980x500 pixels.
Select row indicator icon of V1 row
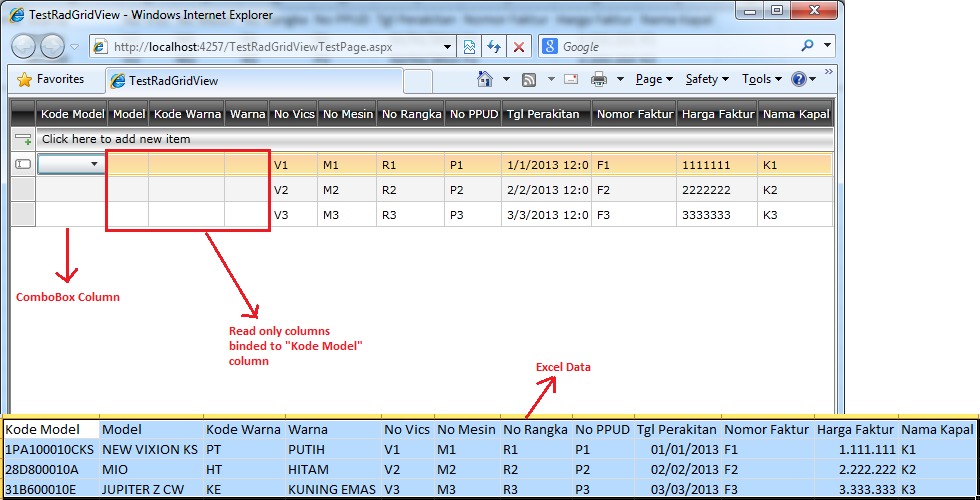point(23,164)
